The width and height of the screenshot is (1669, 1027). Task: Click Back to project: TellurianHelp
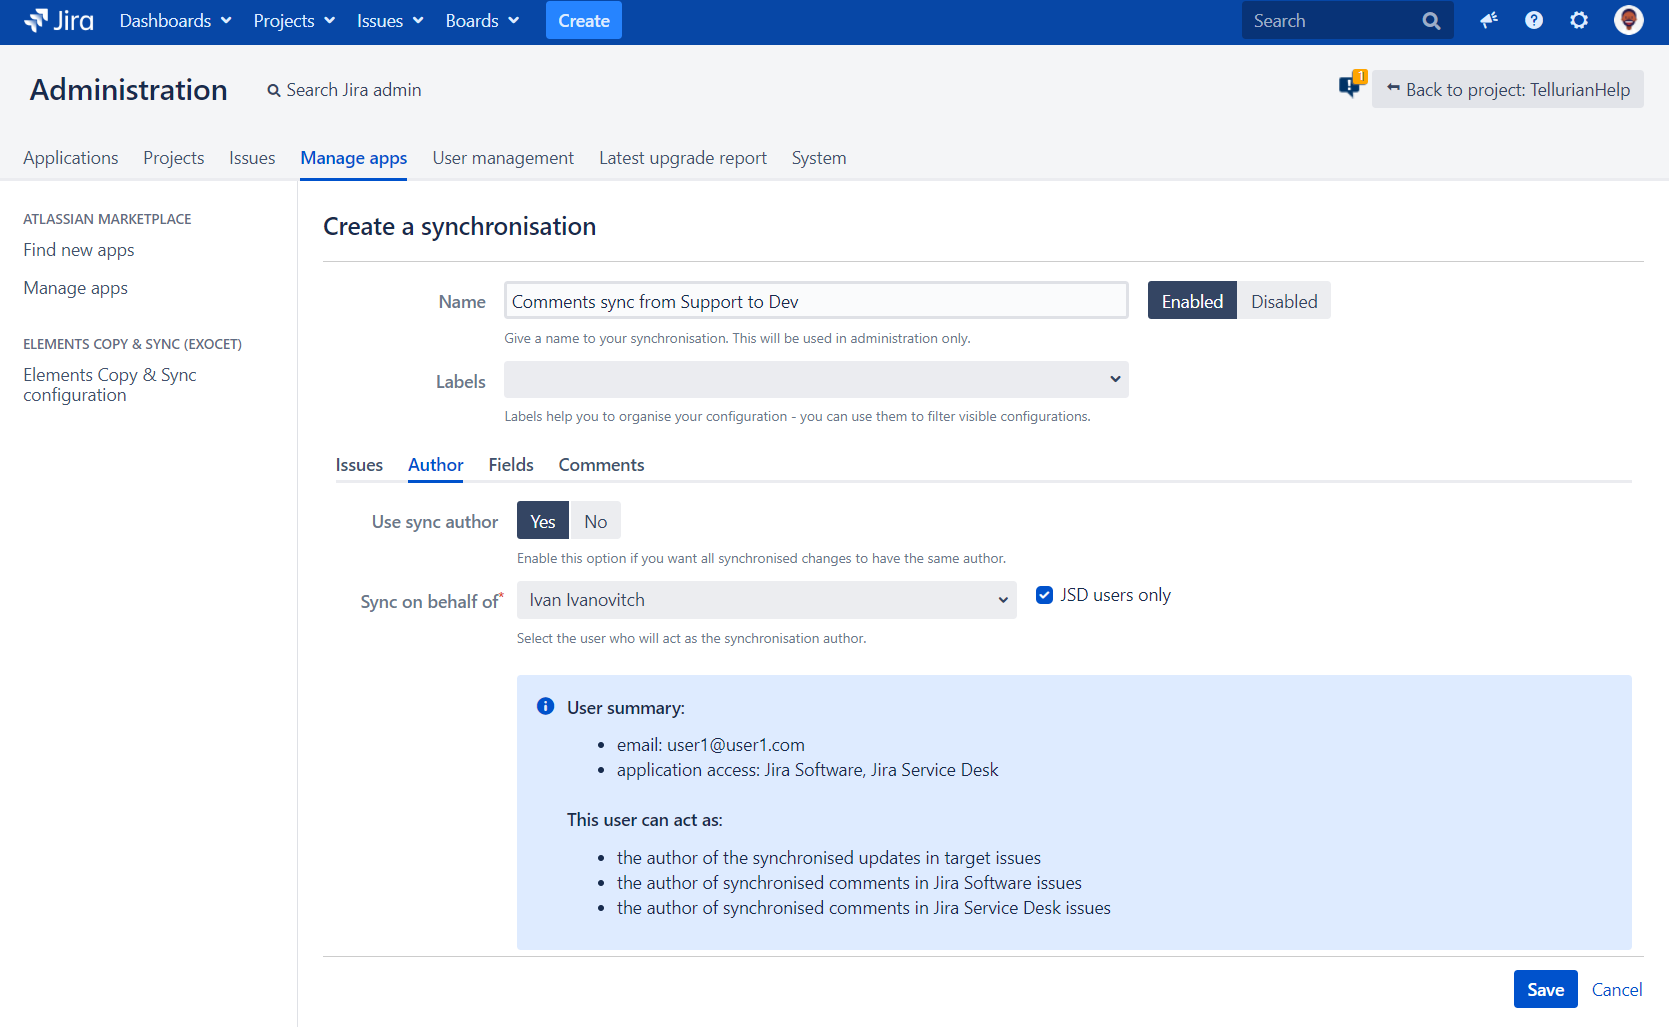(x=1507, y=89)
